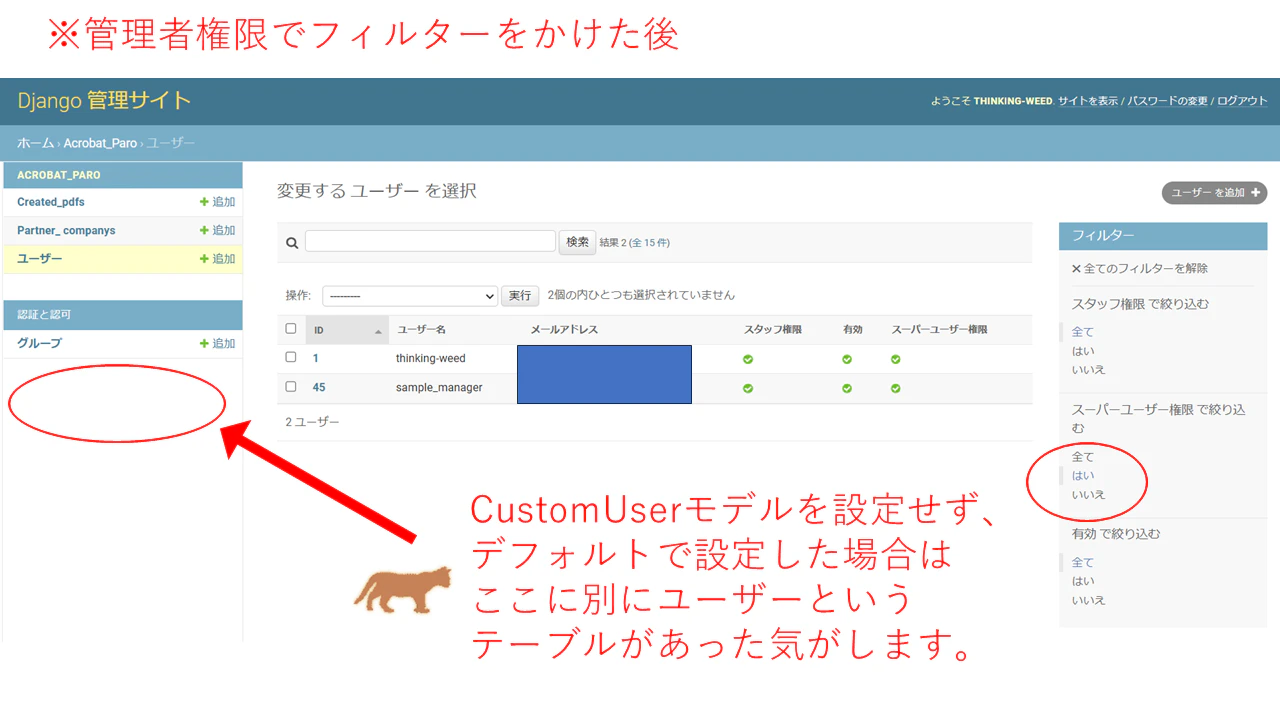Click the 全 15 件 show-all link
Viewport: 1280px width, 720px height.
point(650,243)
